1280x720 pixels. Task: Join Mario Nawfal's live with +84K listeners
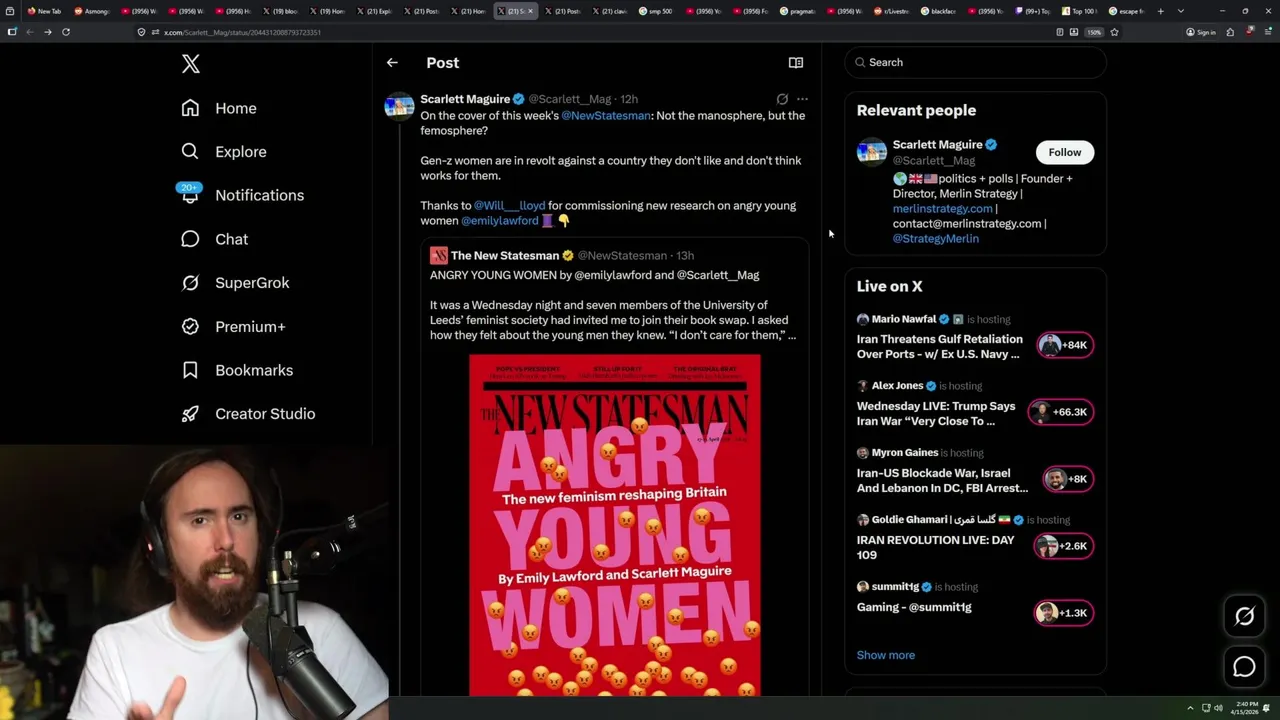click(x=1065, y=345)
